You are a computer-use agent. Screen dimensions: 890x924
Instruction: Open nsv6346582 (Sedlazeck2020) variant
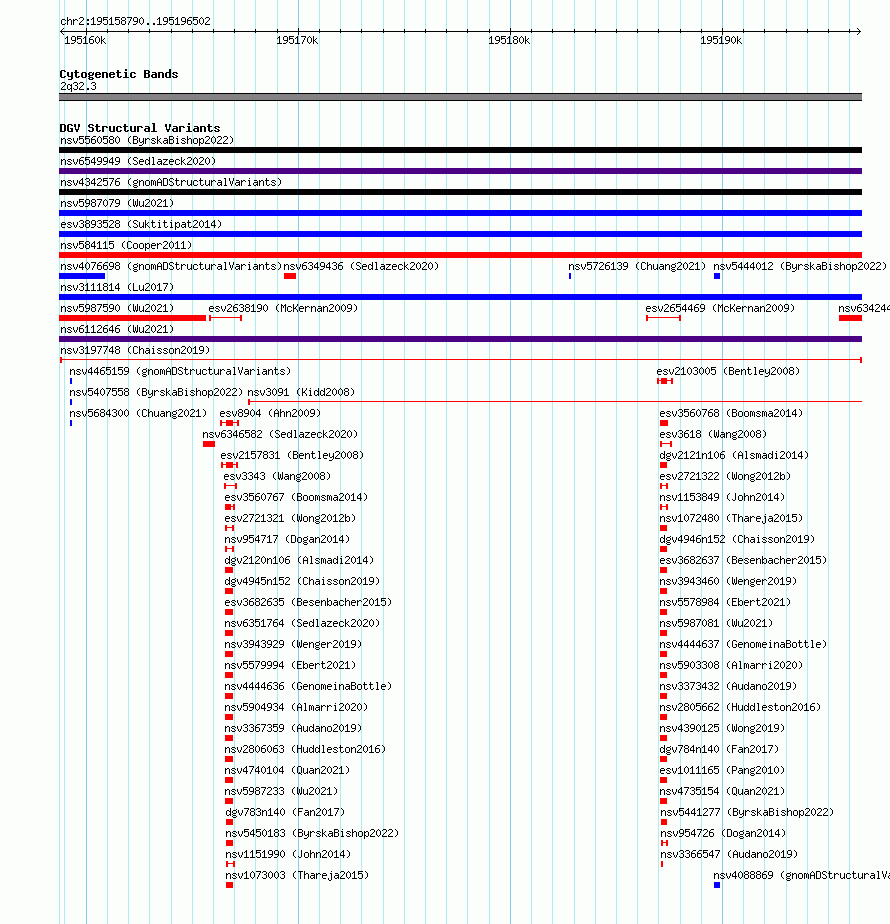click(x=280, y=434)
